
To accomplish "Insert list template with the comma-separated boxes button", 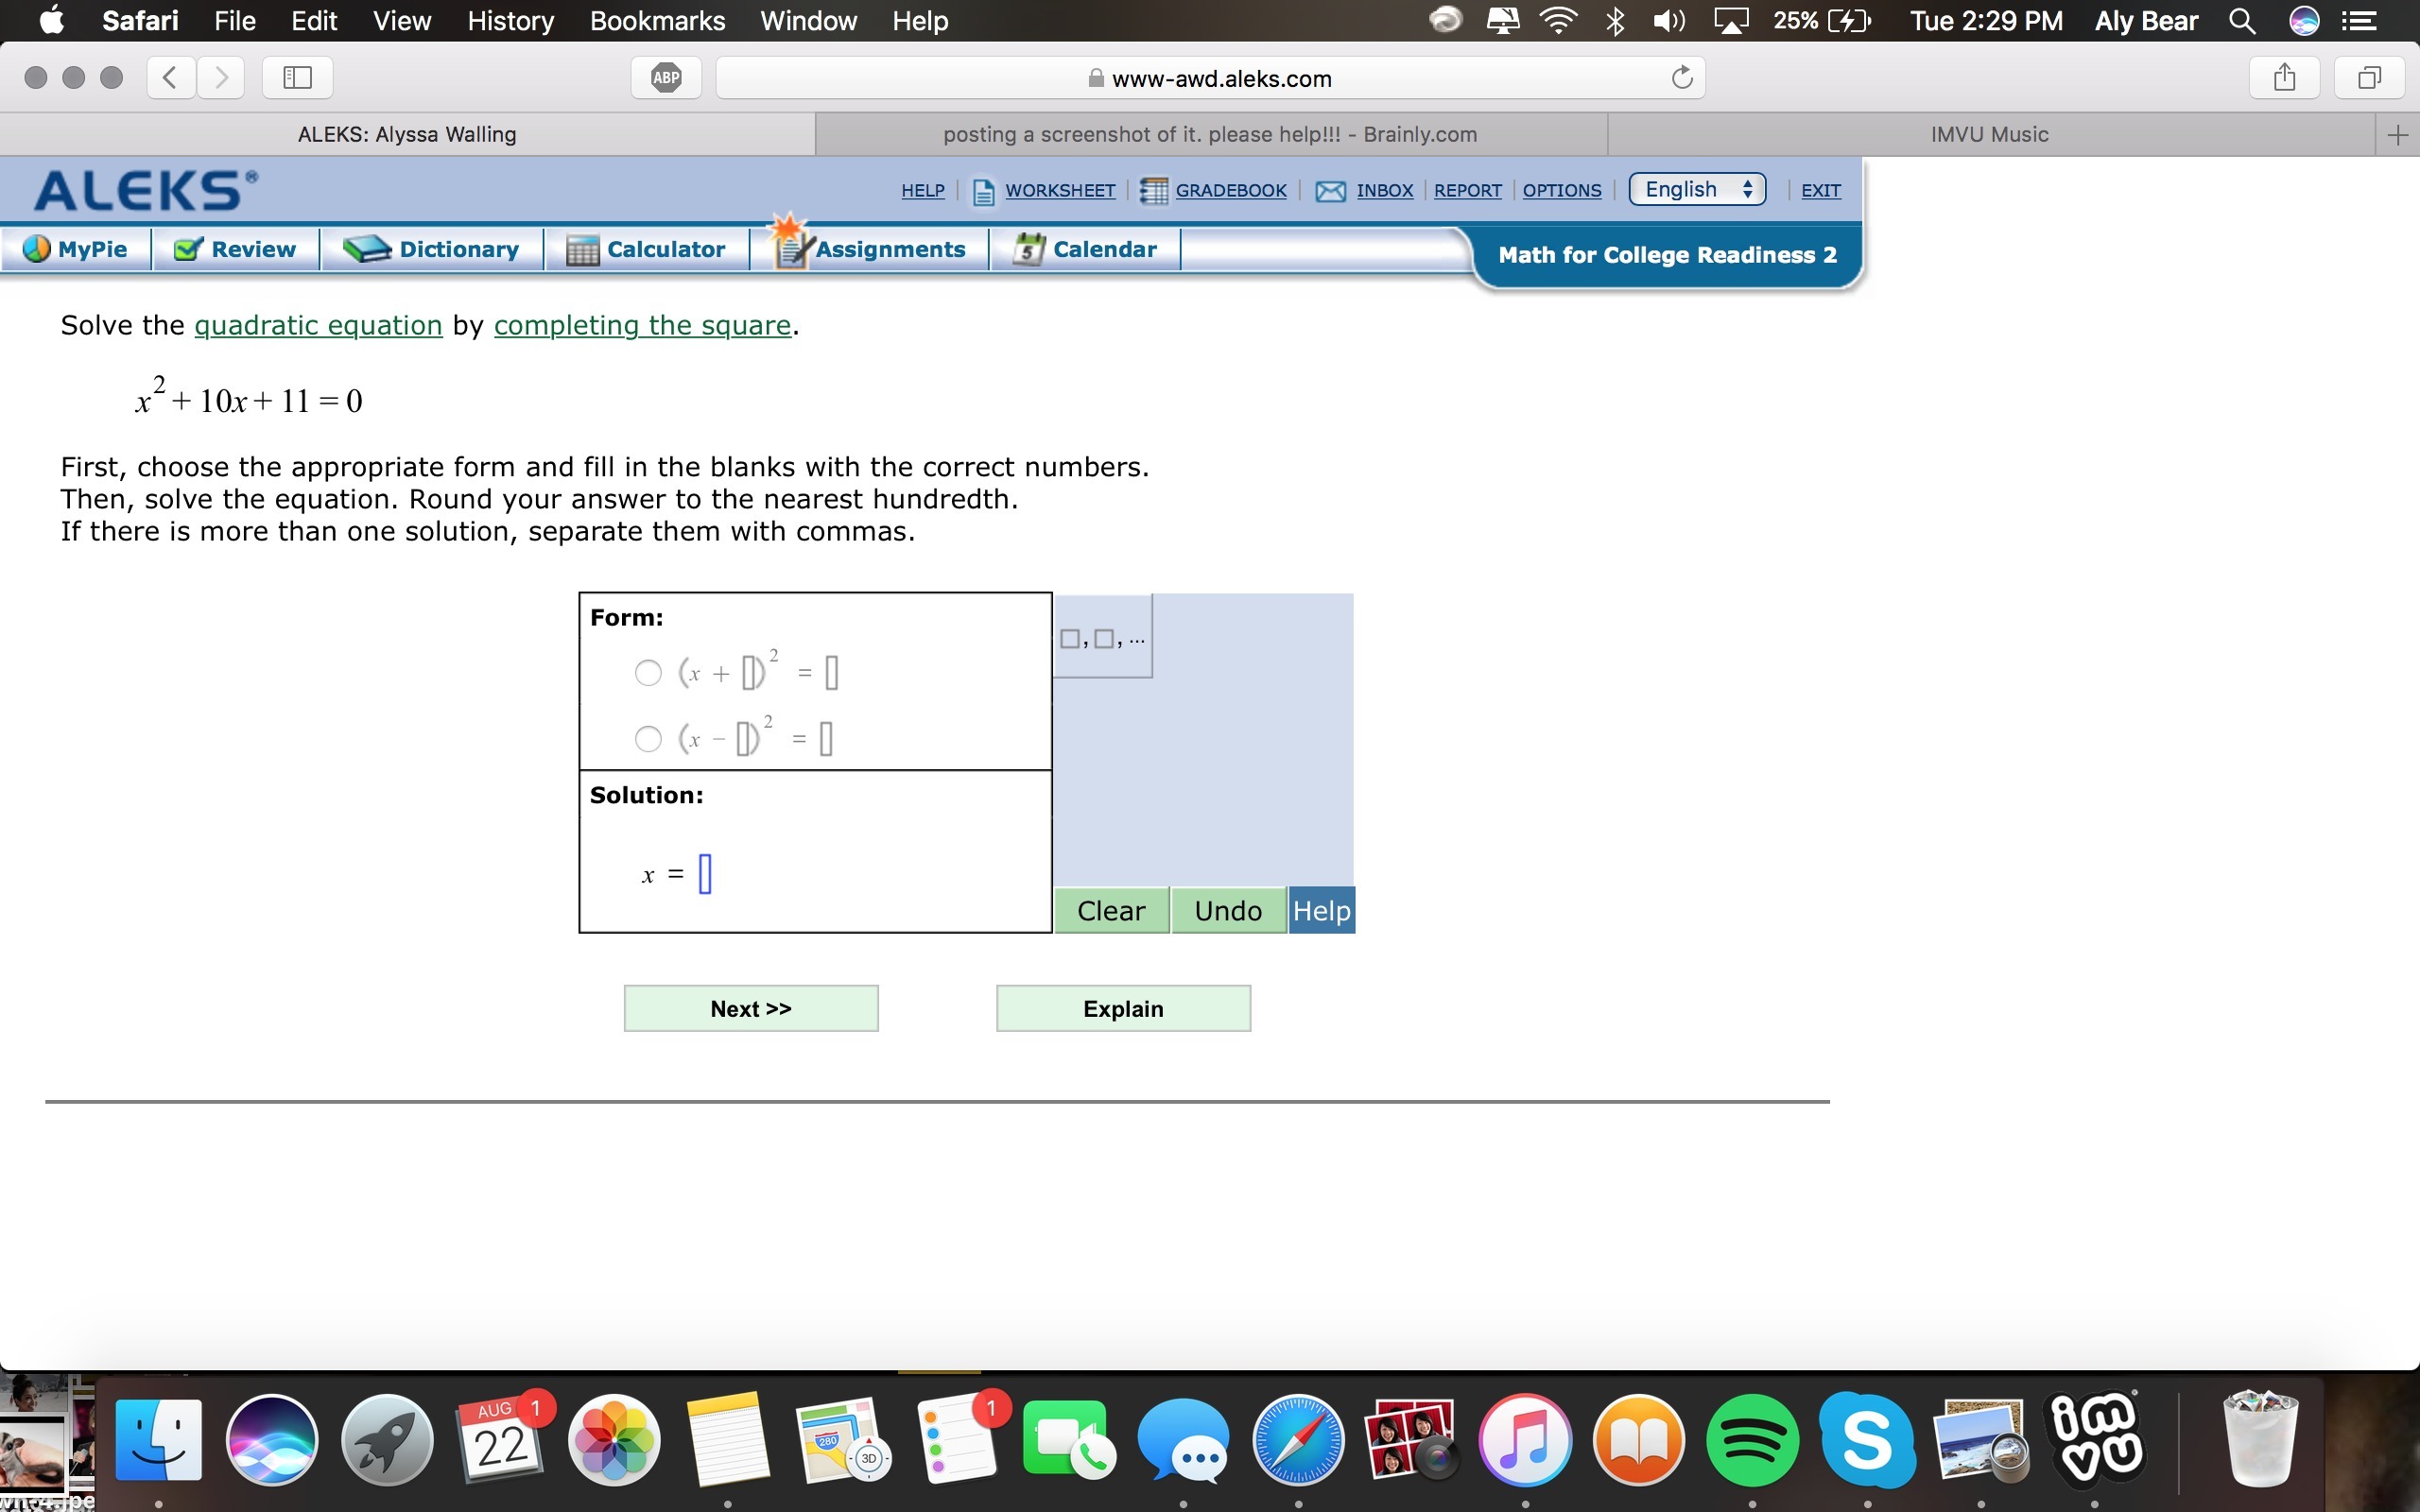I will (1102, 638).
